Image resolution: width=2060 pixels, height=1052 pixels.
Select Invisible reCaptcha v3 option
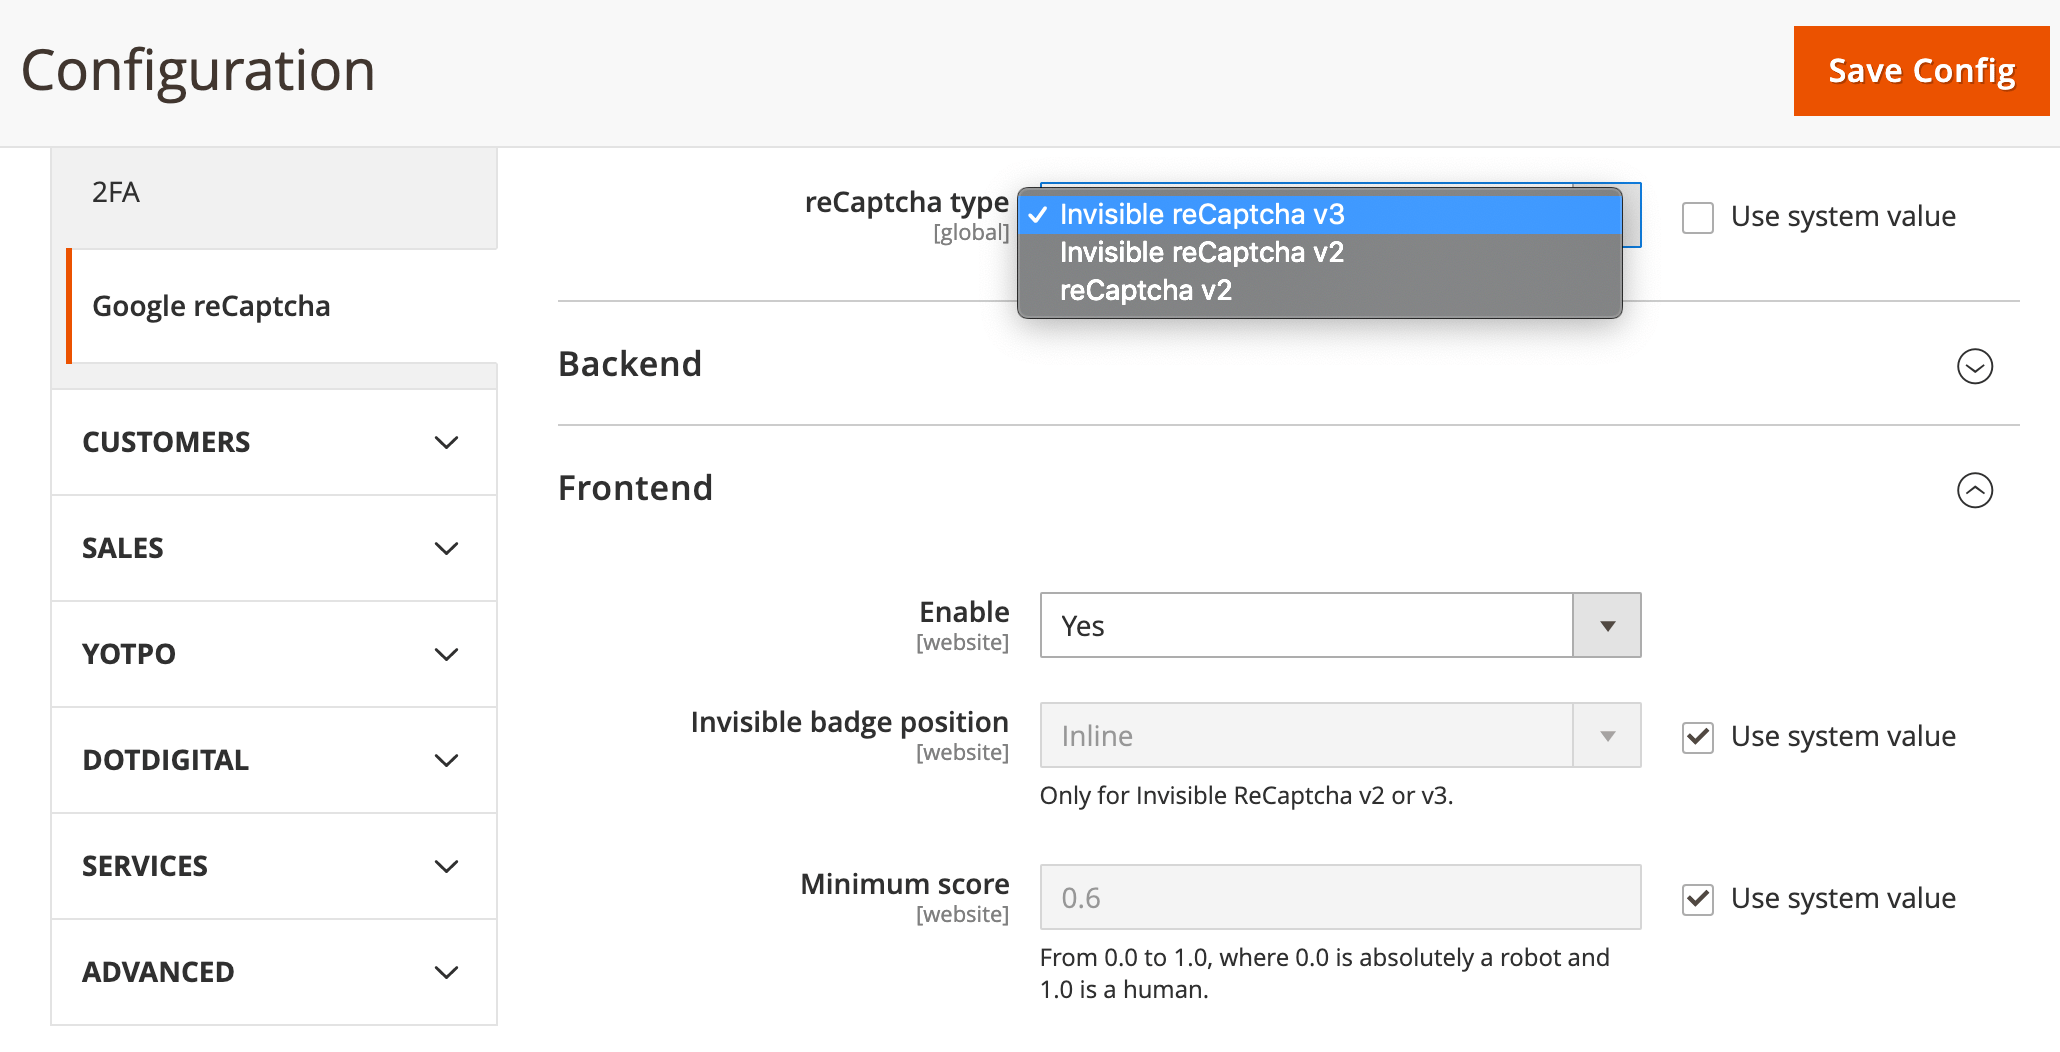(x=1203, y=214)
